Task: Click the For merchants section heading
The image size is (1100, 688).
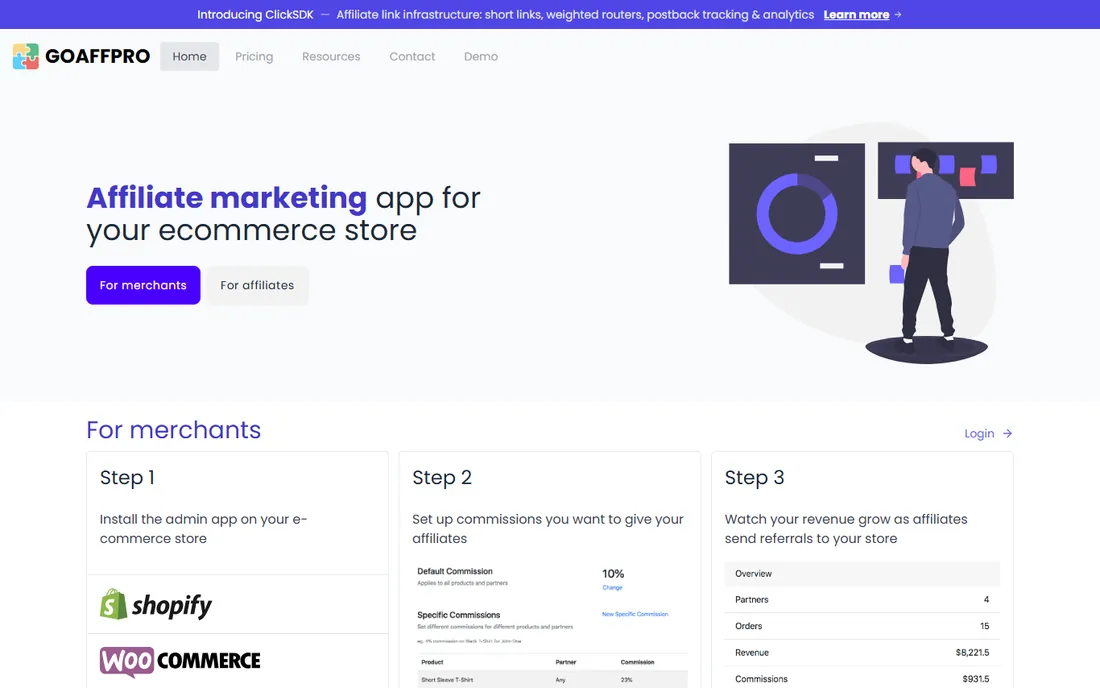Action: coord(173,430)
